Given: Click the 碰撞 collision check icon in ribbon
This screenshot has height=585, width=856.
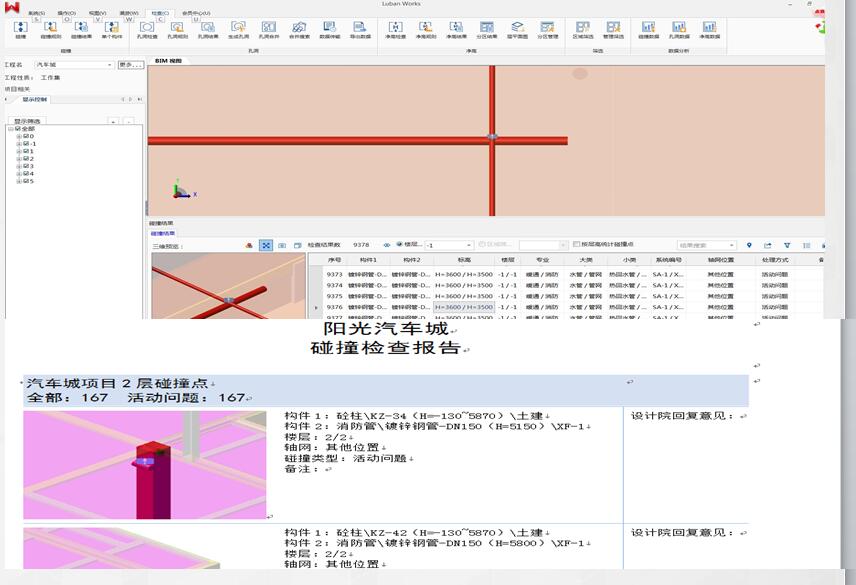Looking at the screenshot, I should tap(20, 29).
